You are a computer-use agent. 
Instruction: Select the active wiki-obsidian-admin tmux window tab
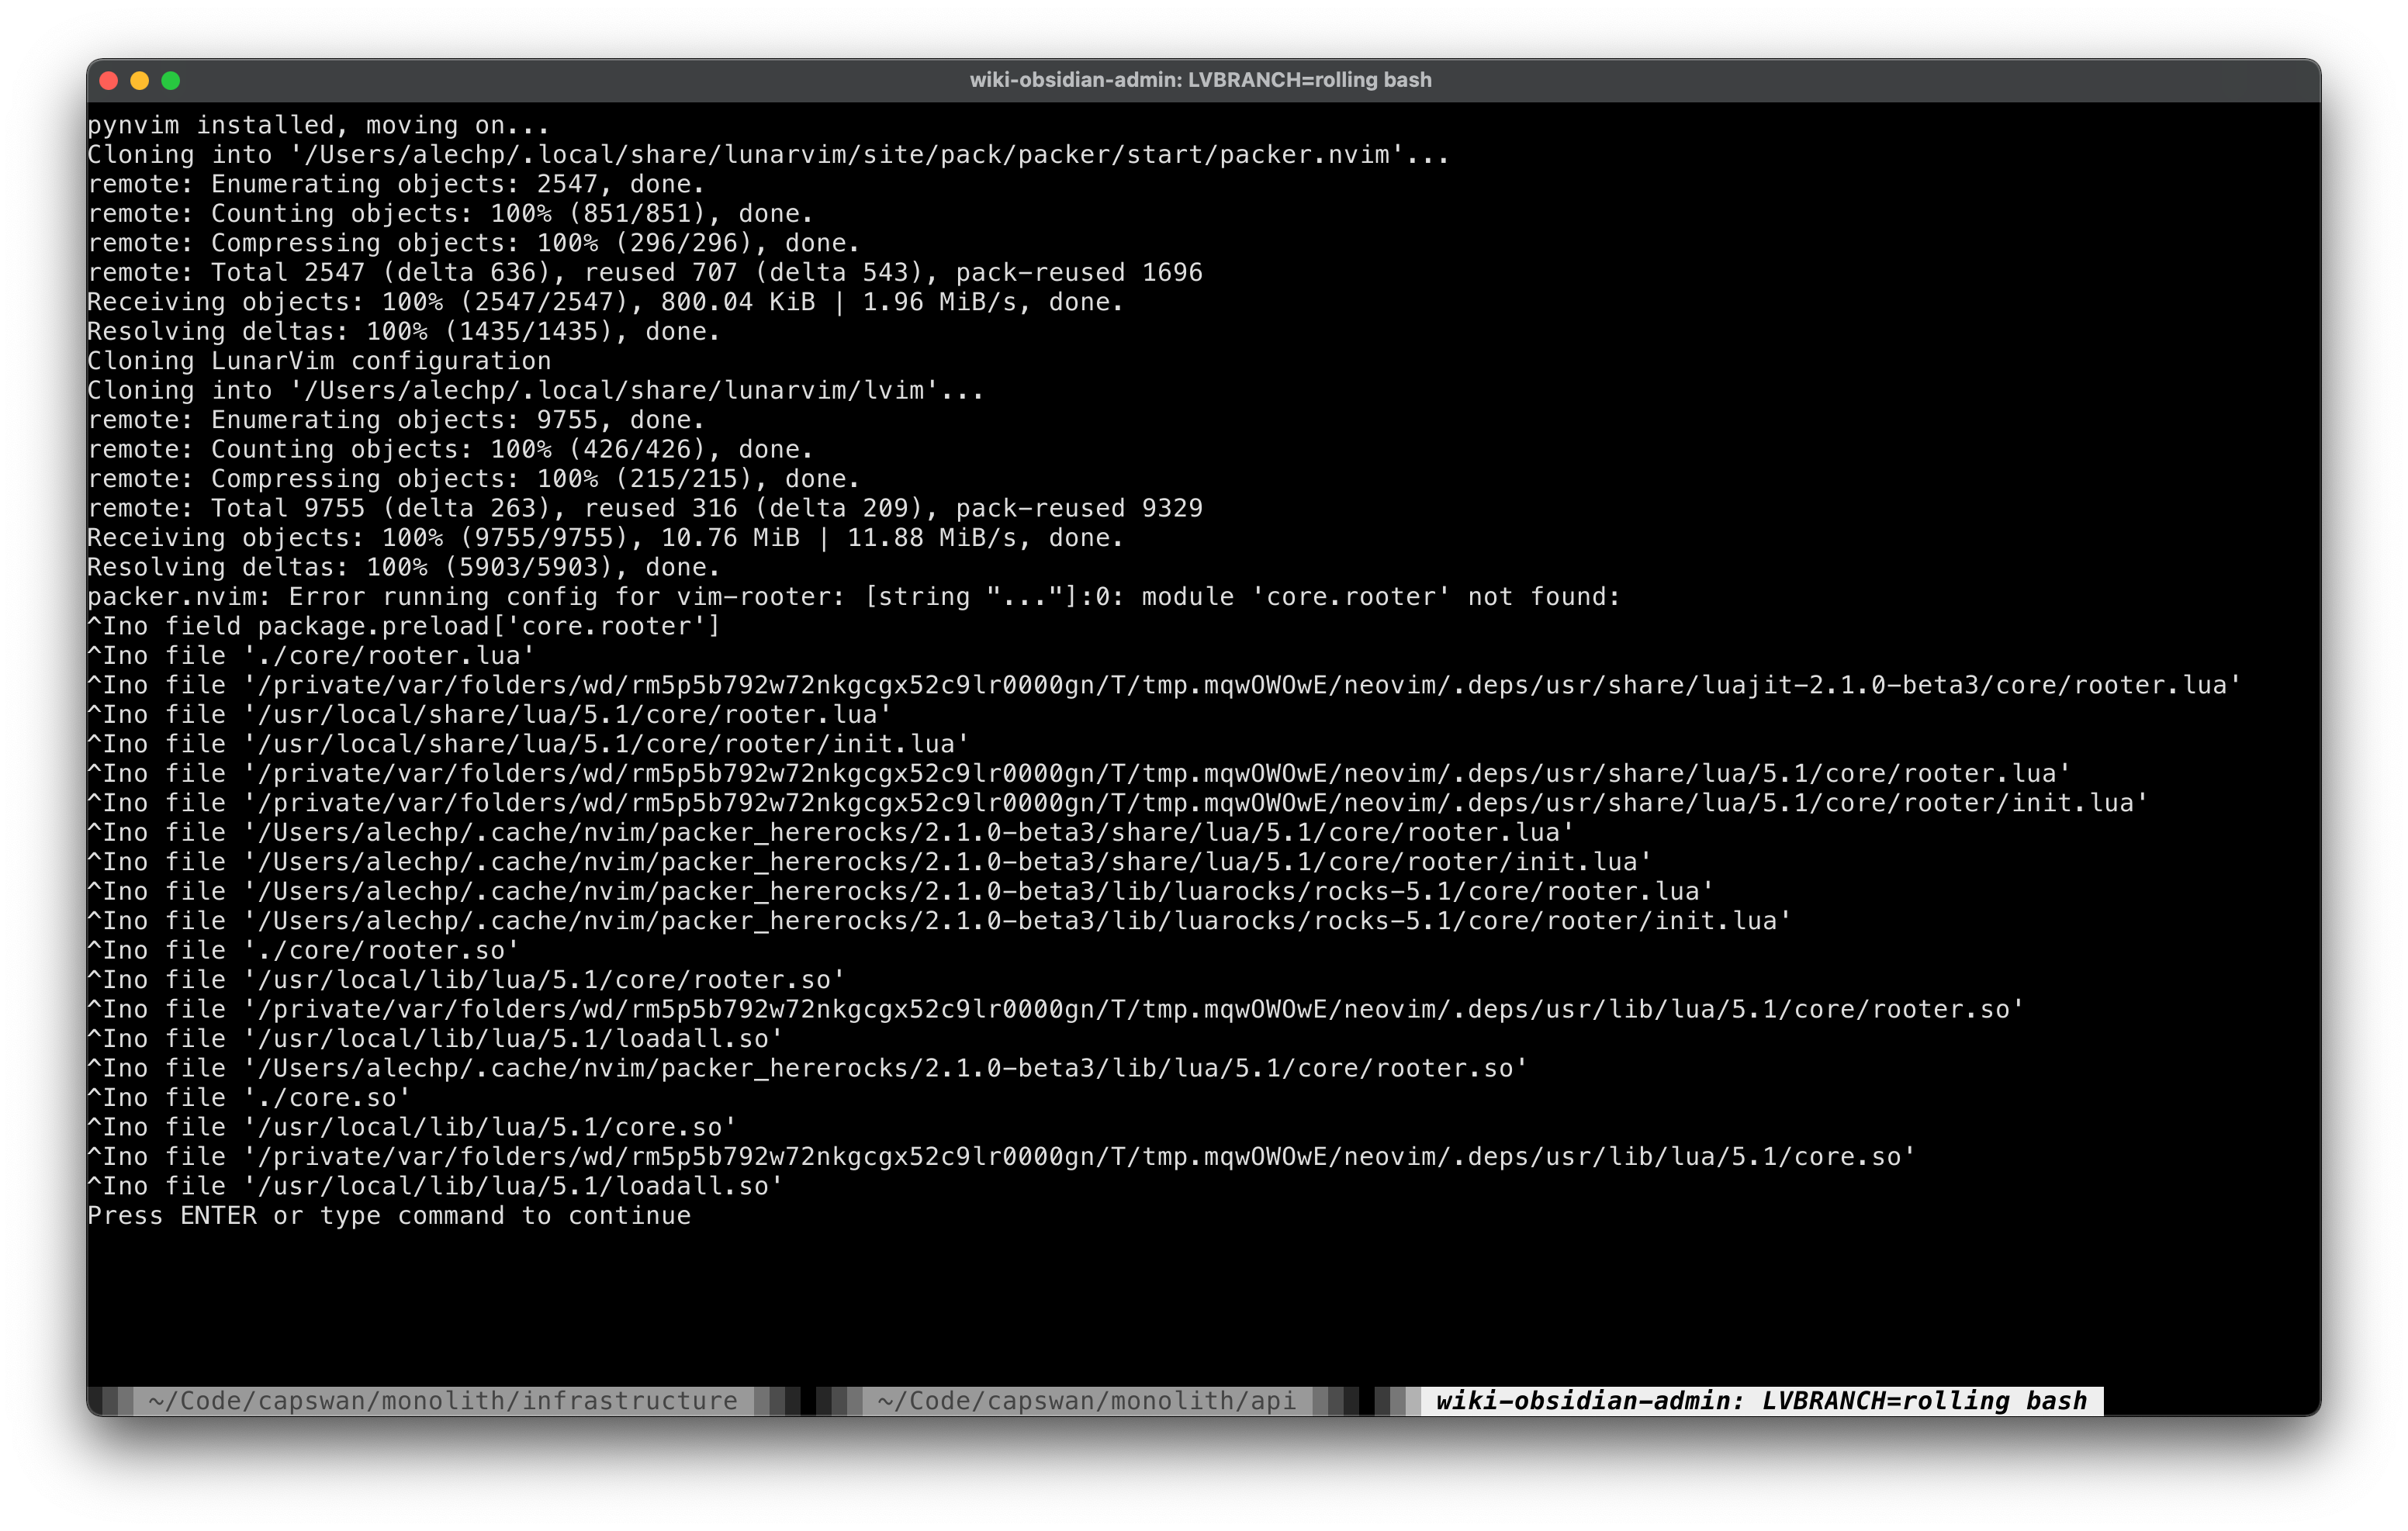pos(1760,1400)
